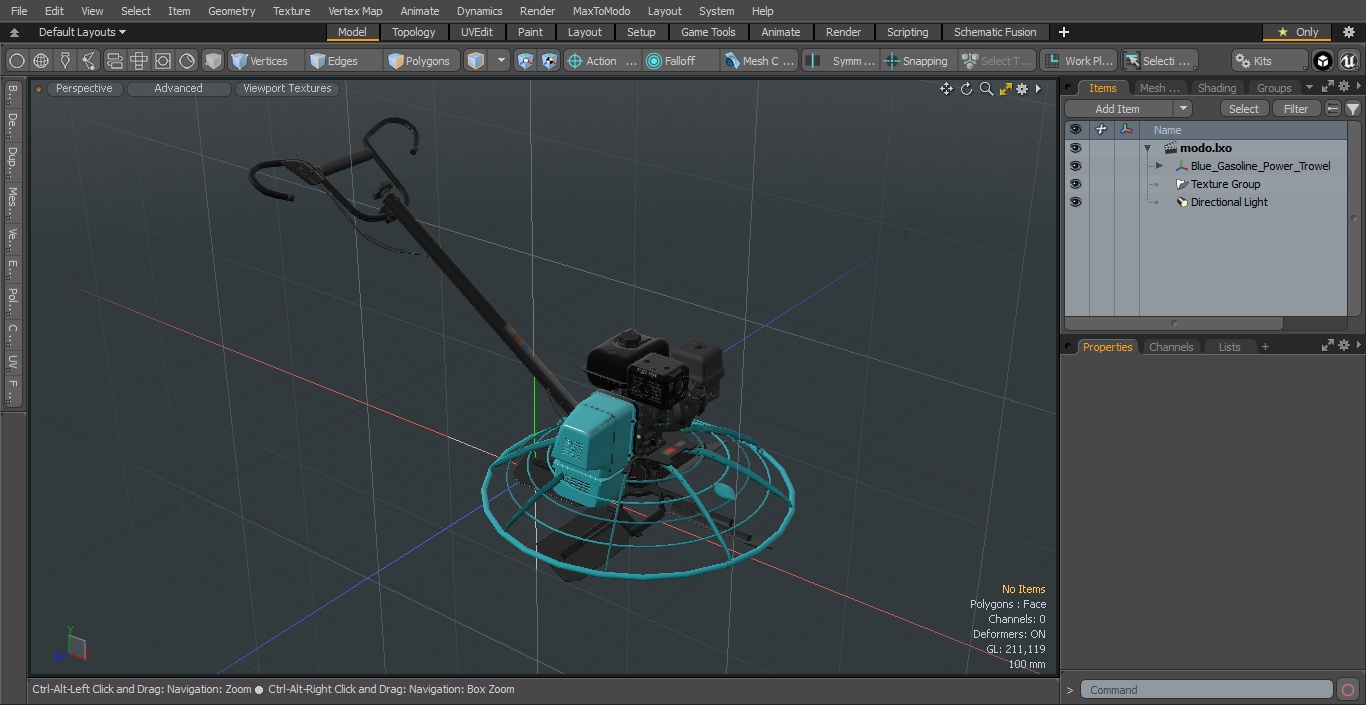The height and width of the screenshot is (705, 1366).
Task: Switch to the UVEdit layout tab
Action: click(477, 32)
